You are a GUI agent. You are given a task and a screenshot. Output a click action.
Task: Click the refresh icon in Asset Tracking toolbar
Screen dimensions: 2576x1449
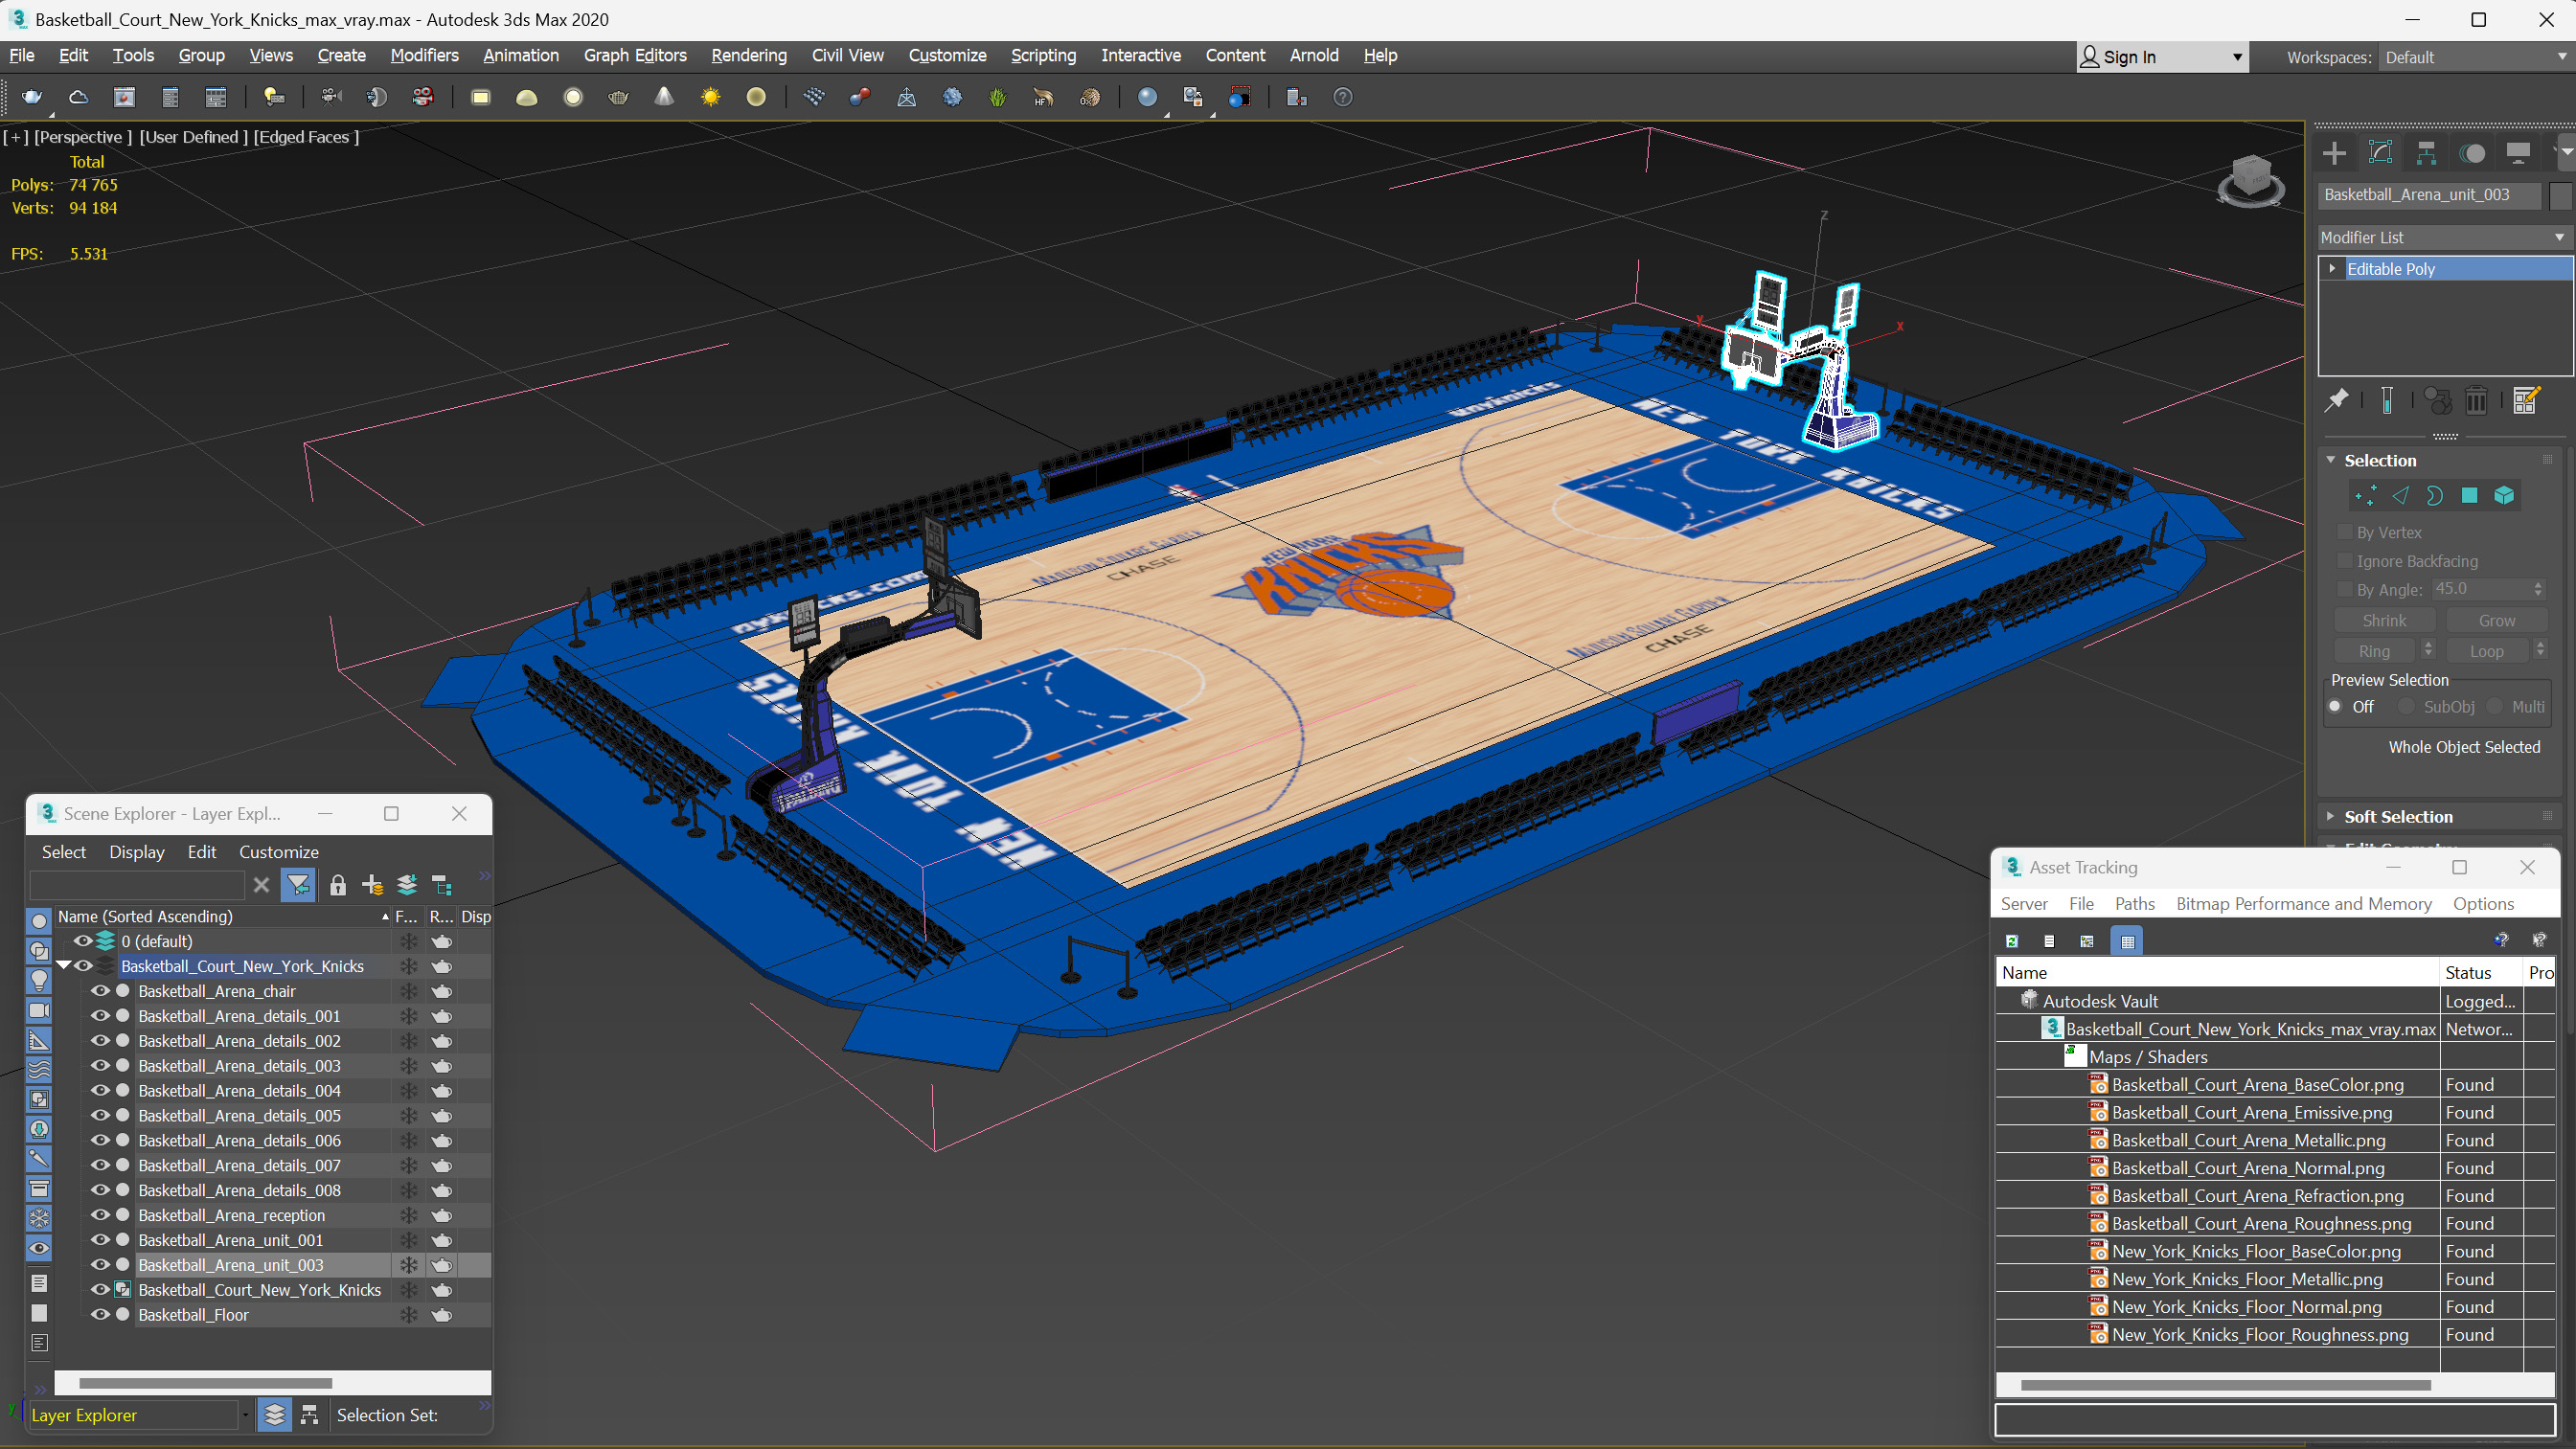coord(2011,941)
